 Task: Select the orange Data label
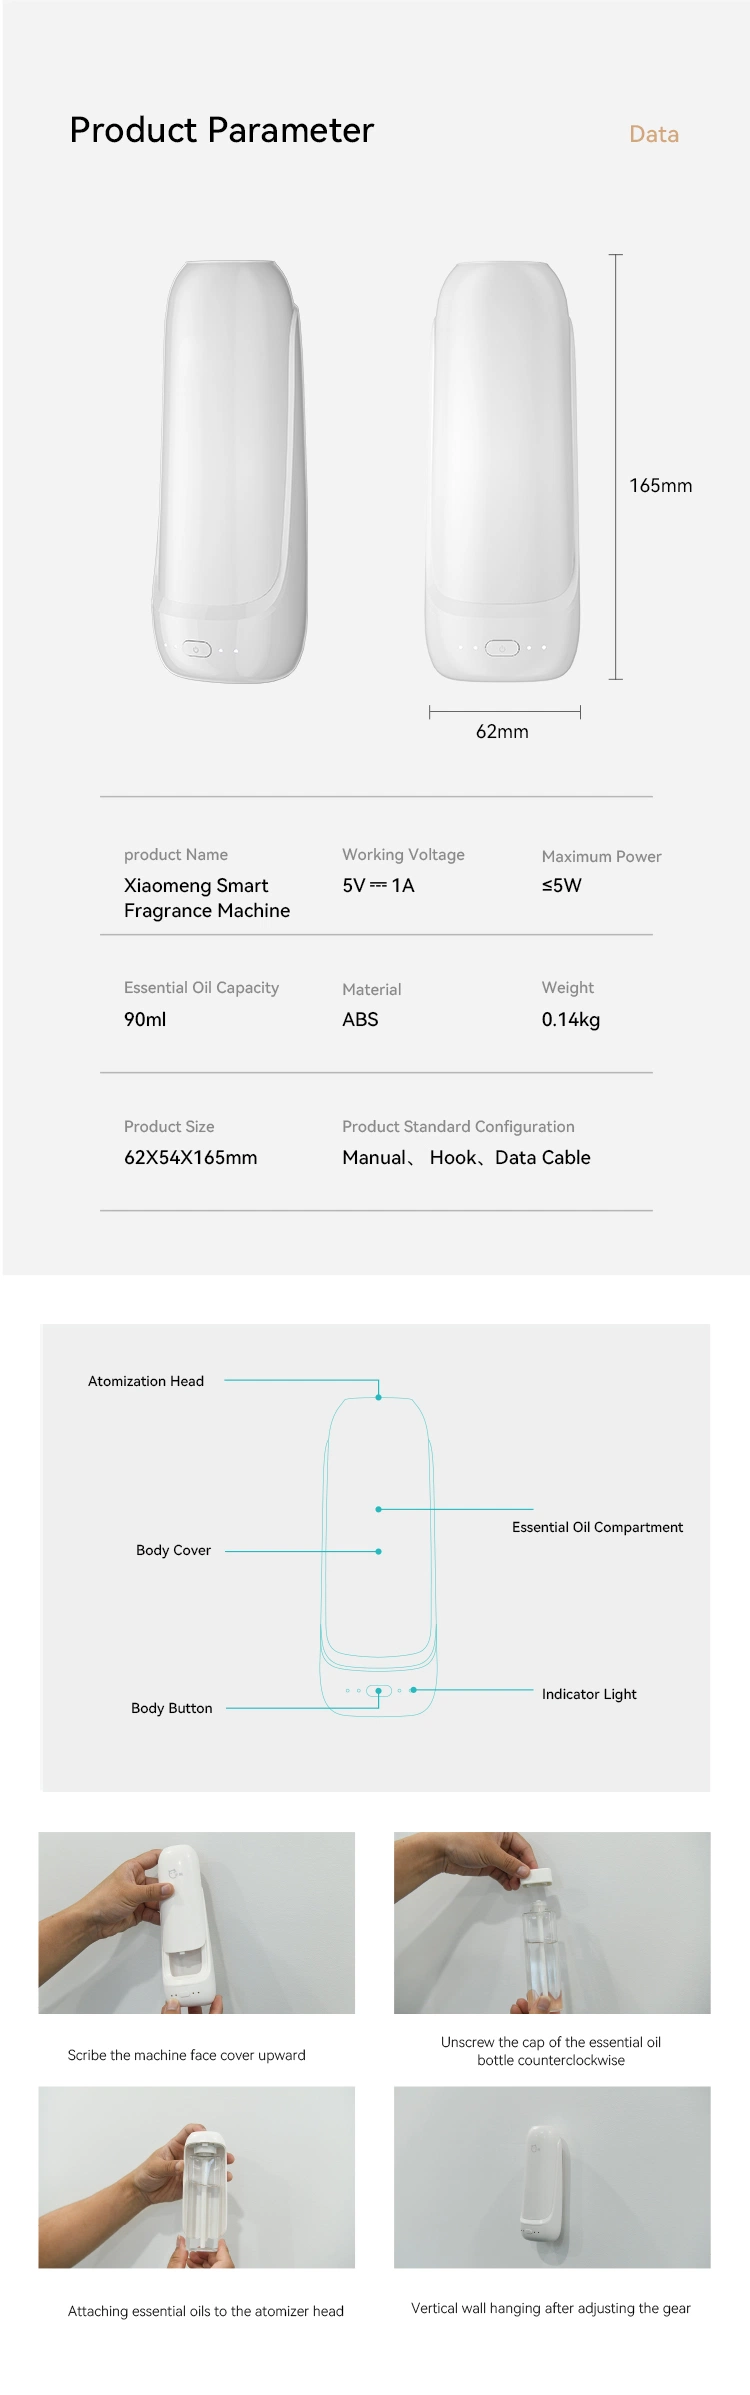[654, 134]
